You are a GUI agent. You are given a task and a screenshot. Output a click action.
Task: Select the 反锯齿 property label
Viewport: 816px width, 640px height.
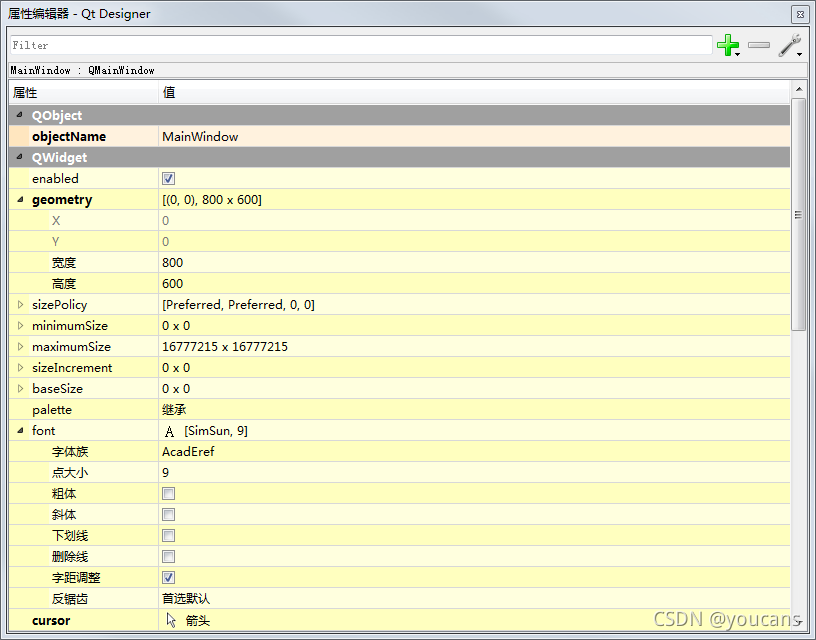click(x=69, y=599)
